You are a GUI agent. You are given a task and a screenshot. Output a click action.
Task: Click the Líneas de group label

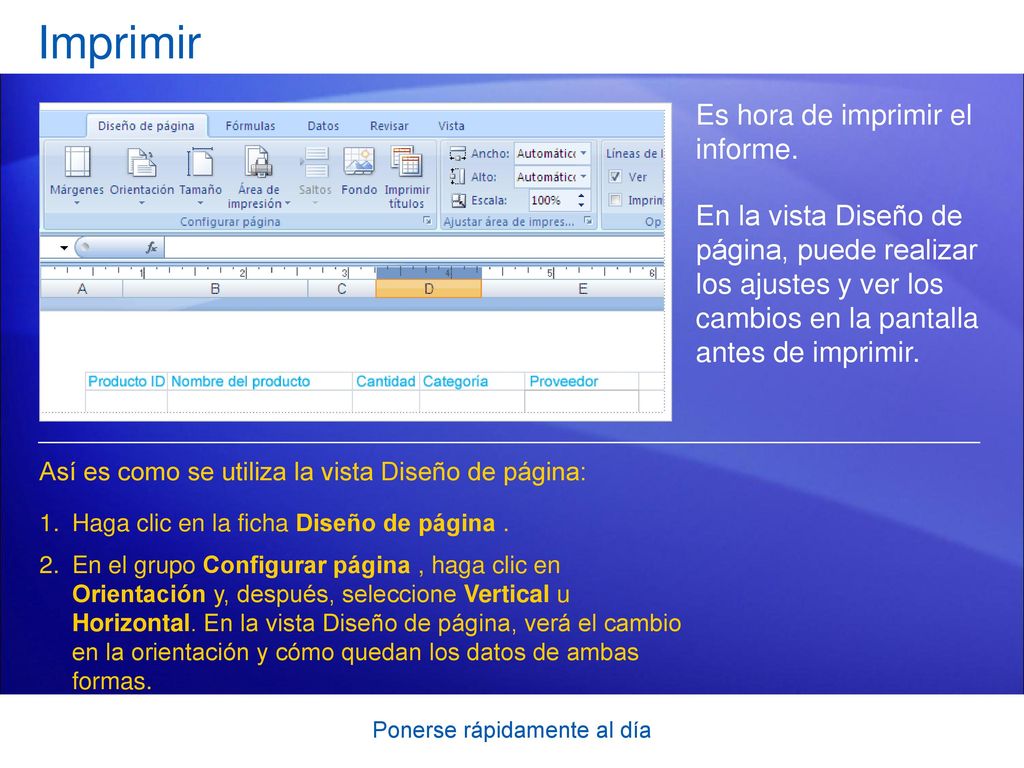click(x=633, y=153)
